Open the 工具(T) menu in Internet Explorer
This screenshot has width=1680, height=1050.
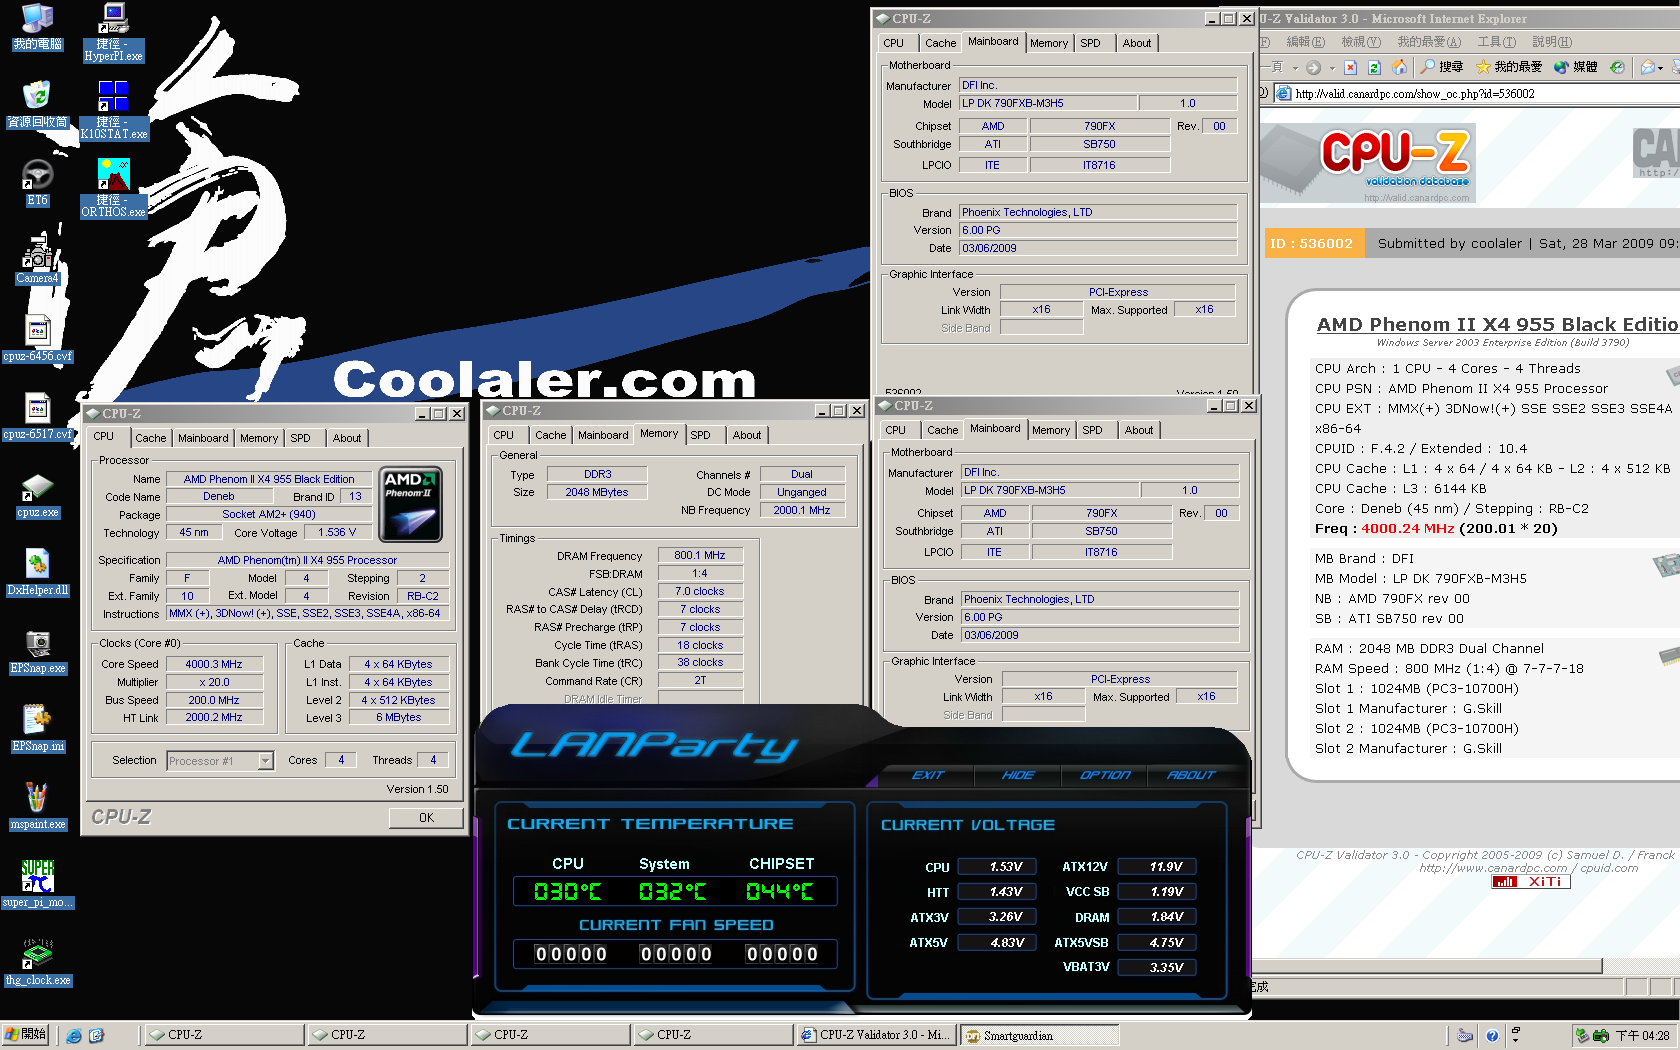pyautogui.click(x=1497, y=41)
